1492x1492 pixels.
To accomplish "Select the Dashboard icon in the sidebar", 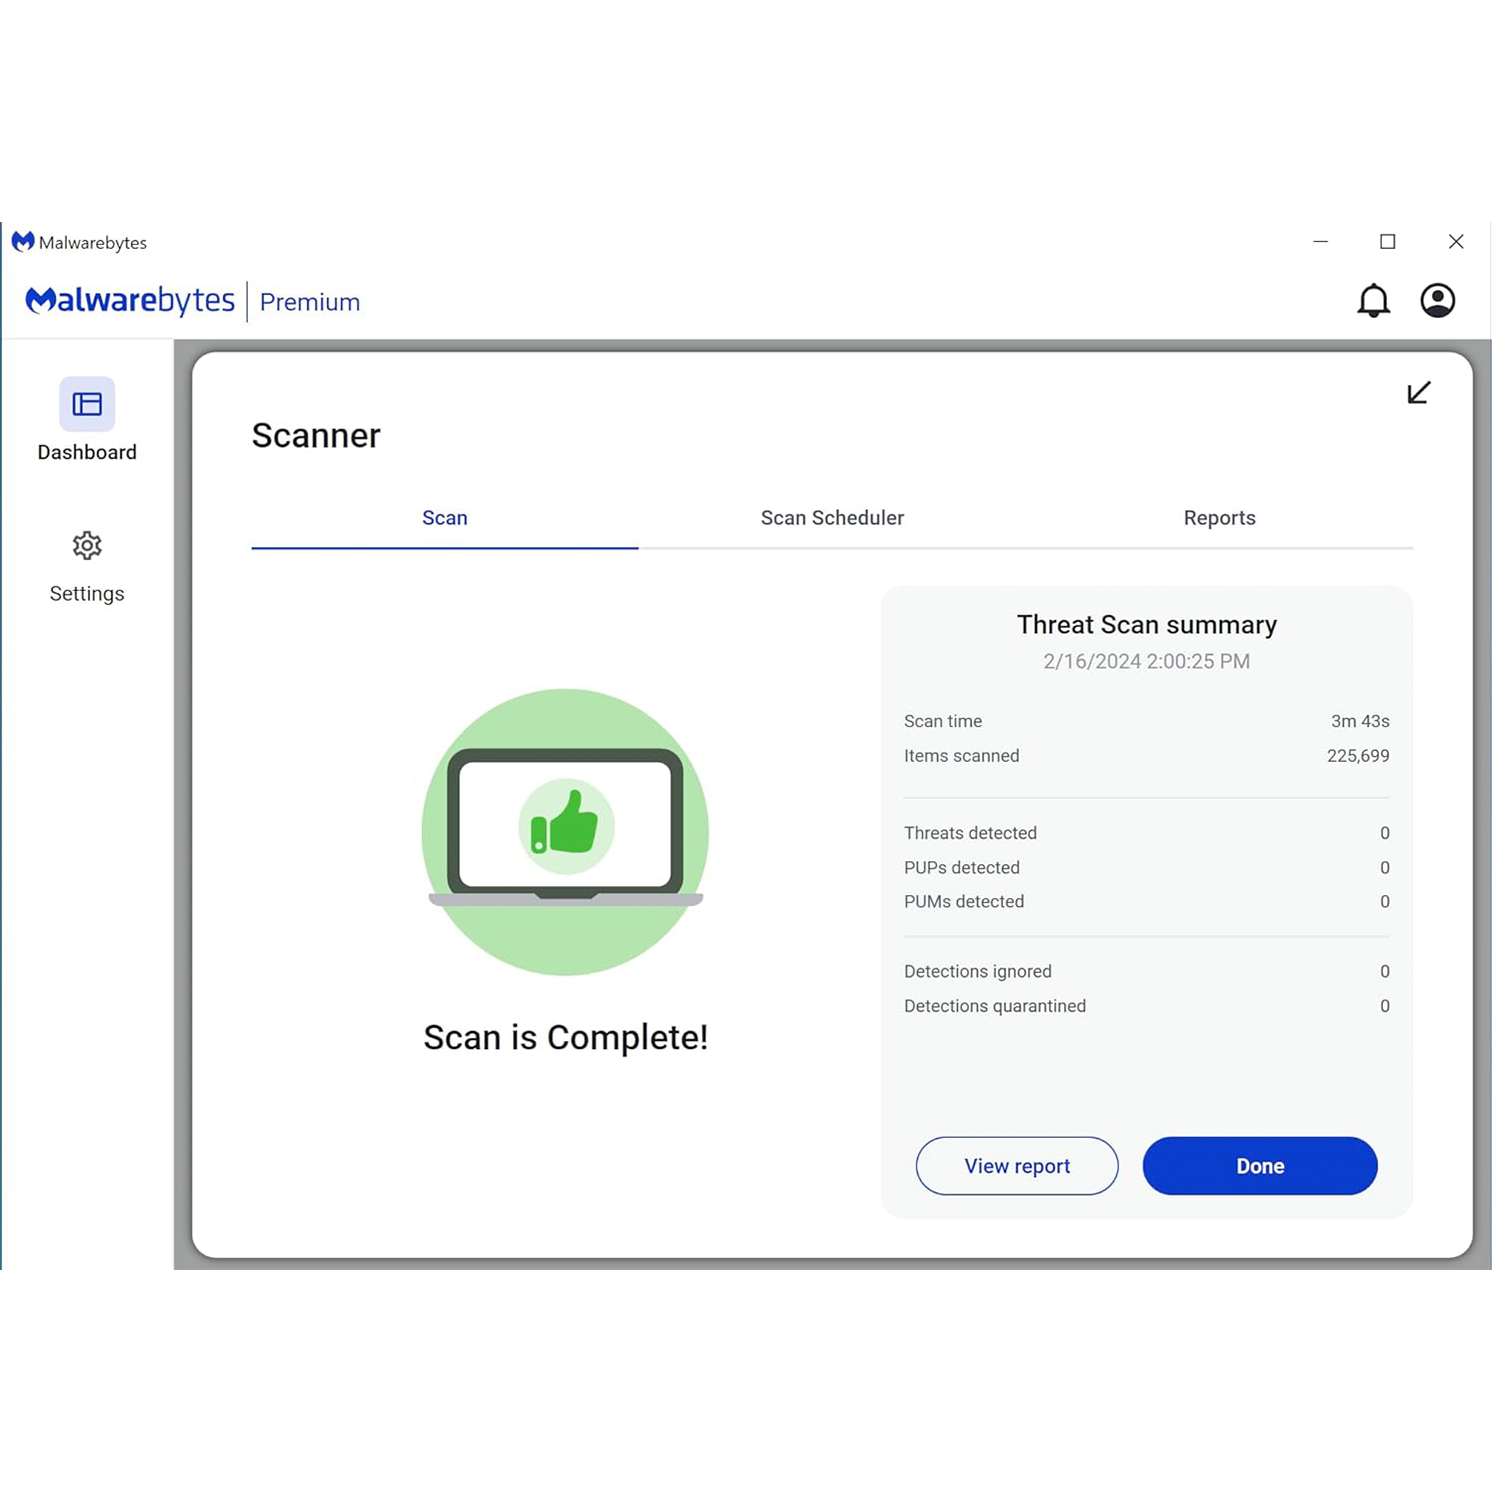I will tap(86, 405).
